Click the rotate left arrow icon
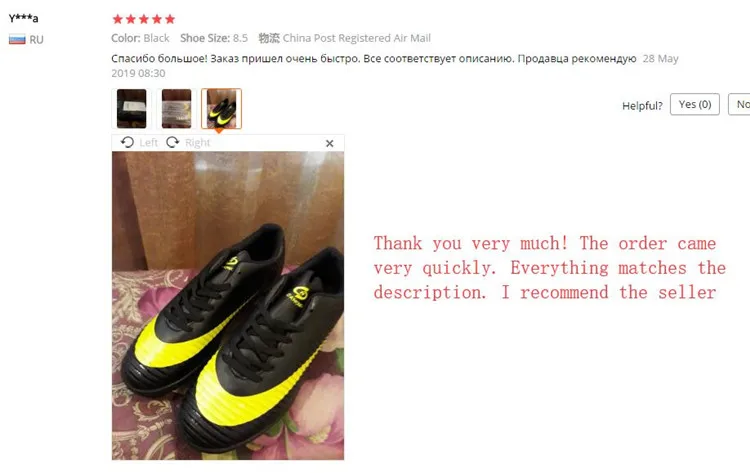Screen dimensions: 750x473 [127, 143]
